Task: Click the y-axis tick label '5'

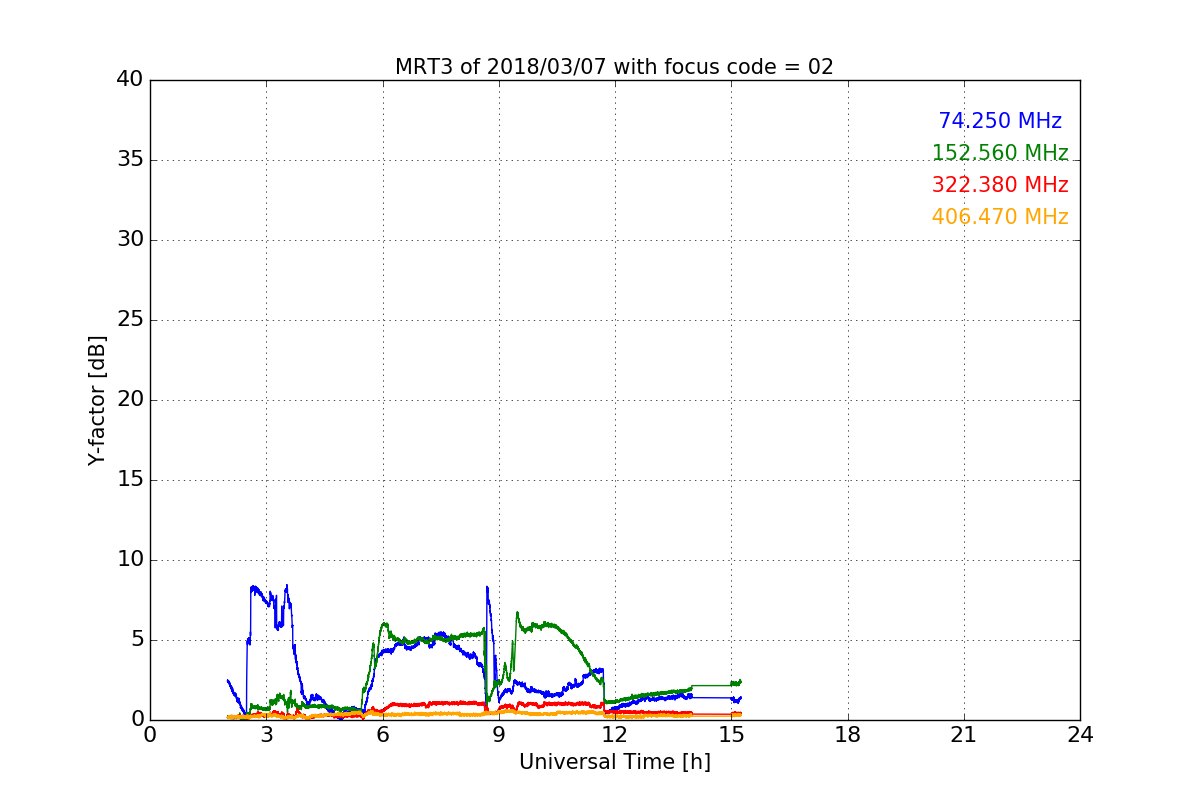Action: [136, 640]
